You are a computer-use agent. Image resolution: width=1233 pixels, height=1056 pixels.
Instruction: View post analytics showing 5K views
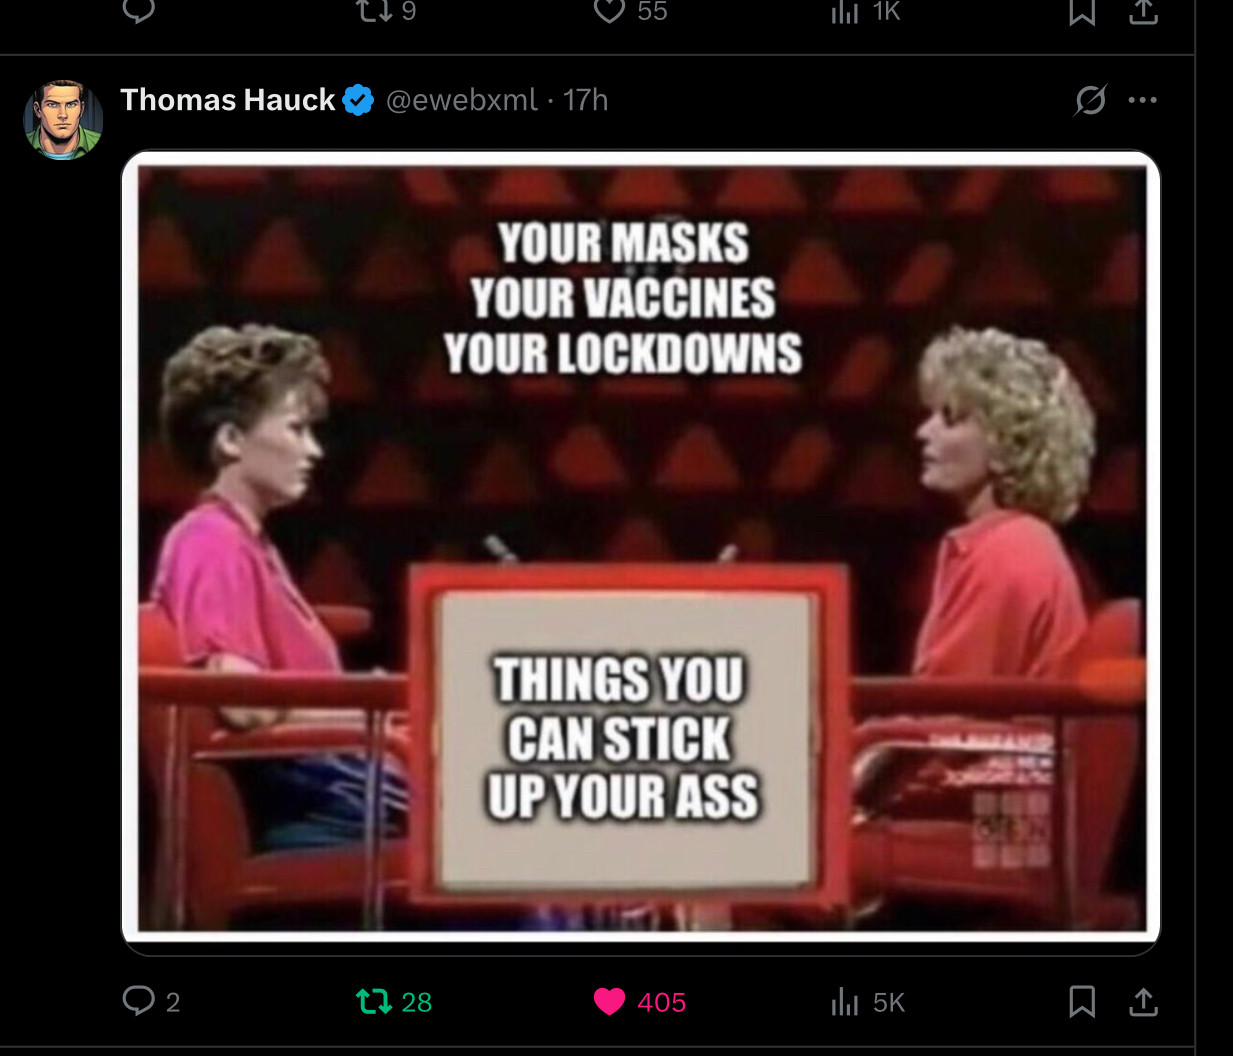[868, 1001]
